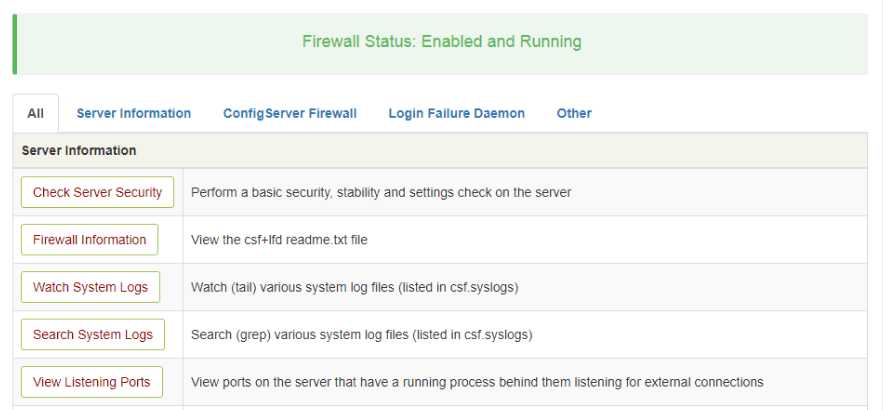
Task: Click the Firewall Status: Enabled and Running text
Action: [x=442, y=42]
